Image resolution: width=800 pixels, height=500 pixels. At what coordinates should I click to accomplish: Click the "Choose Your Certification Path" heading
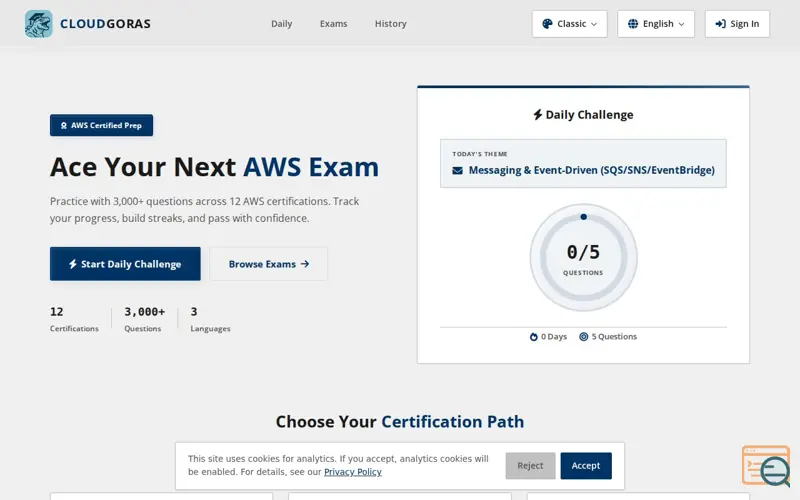400,421
